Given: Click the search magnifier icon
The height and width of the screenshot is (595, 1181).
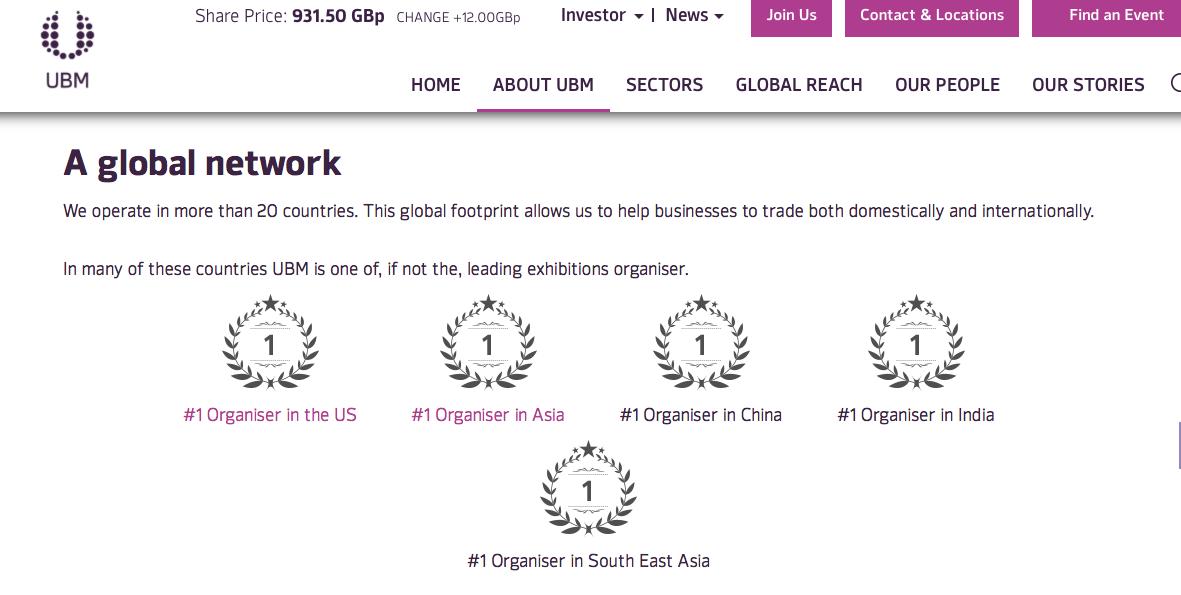Looking at the screenshot, I should point(1176,84).
